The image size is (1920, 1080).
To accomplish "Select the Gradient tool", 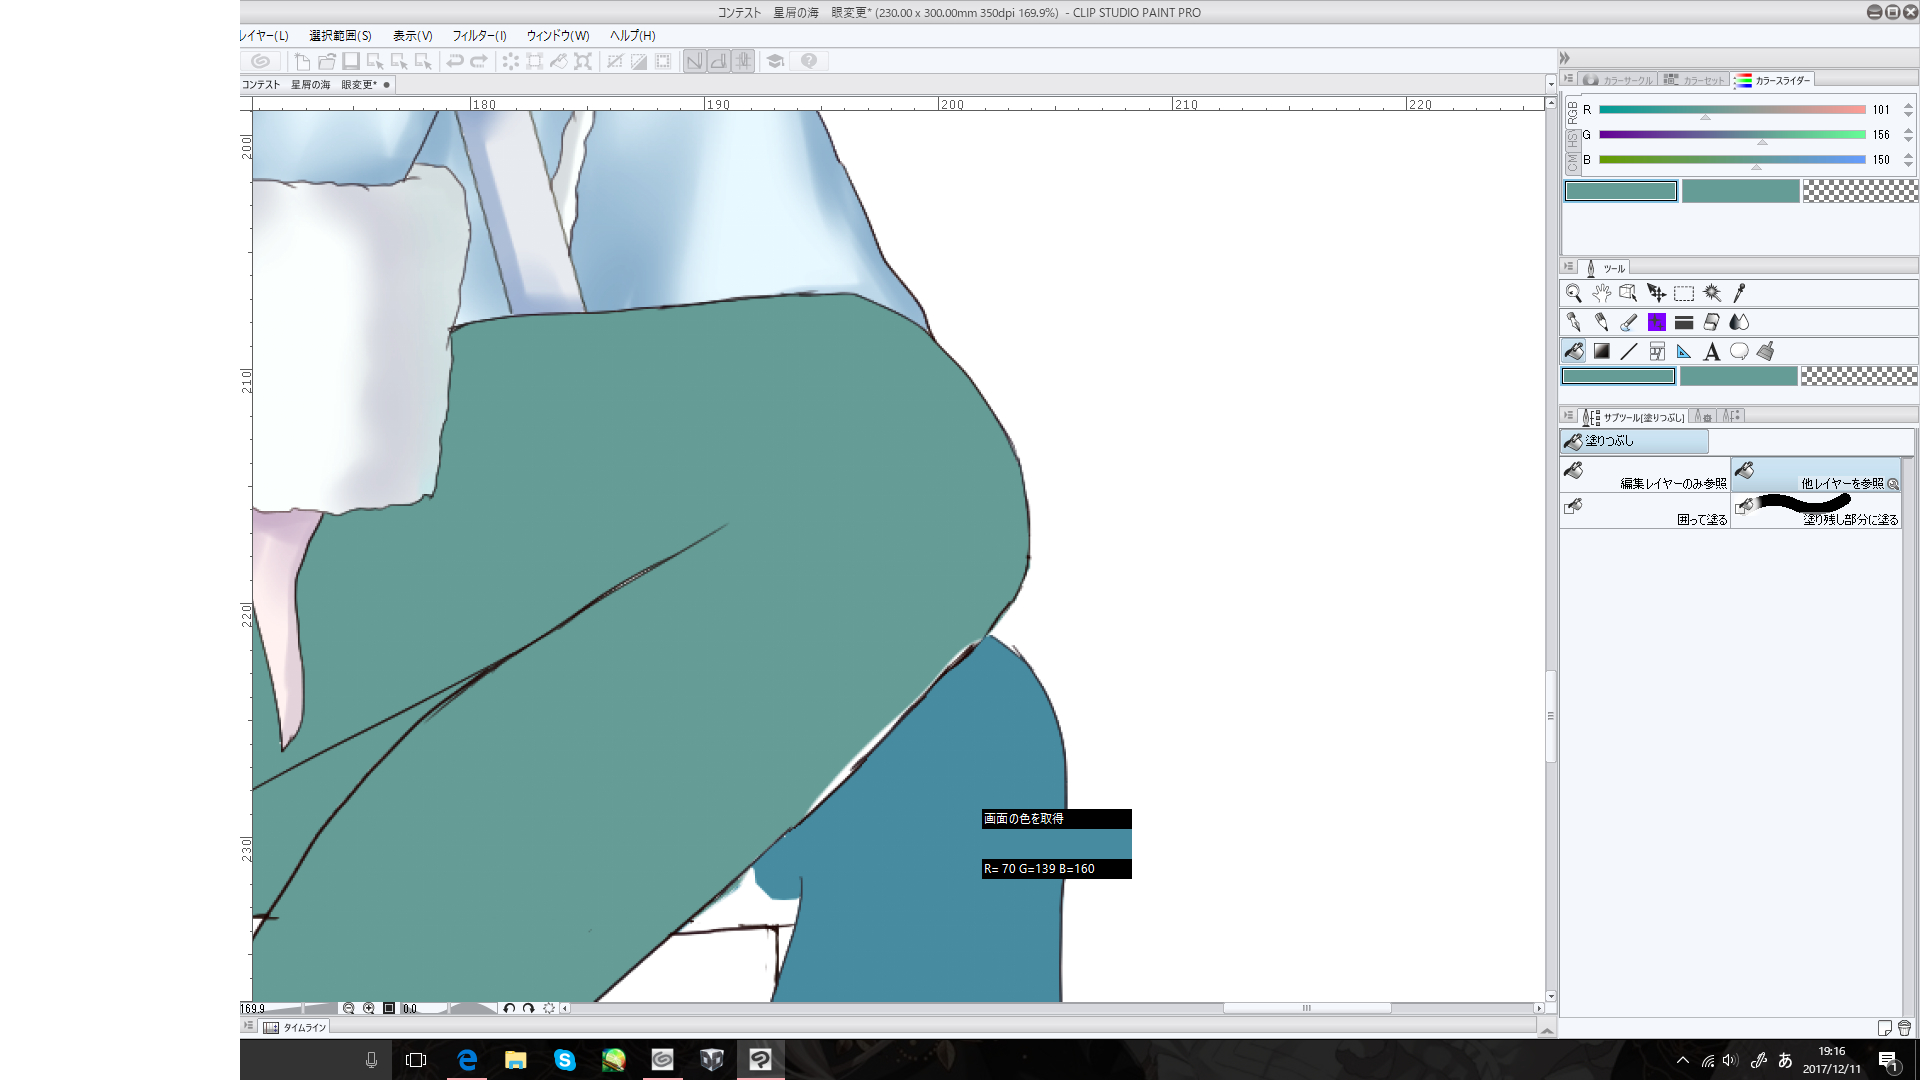I will click(1602, 351).
